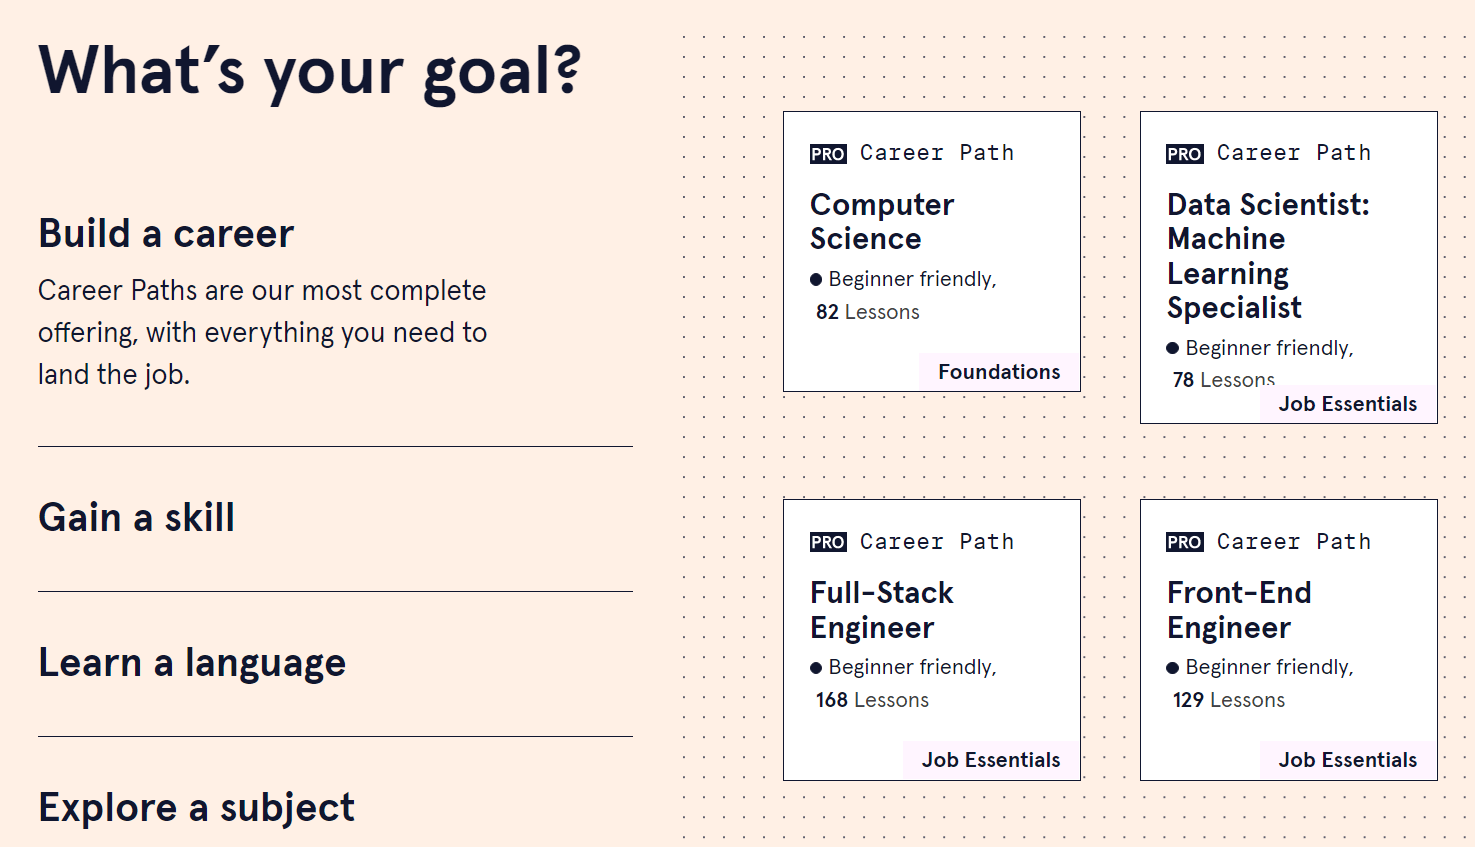The image size is (1475, 847).
Task: Click the Job Essentials tag on Full-Stack Engineer card
Action: [x=990, y=759]
